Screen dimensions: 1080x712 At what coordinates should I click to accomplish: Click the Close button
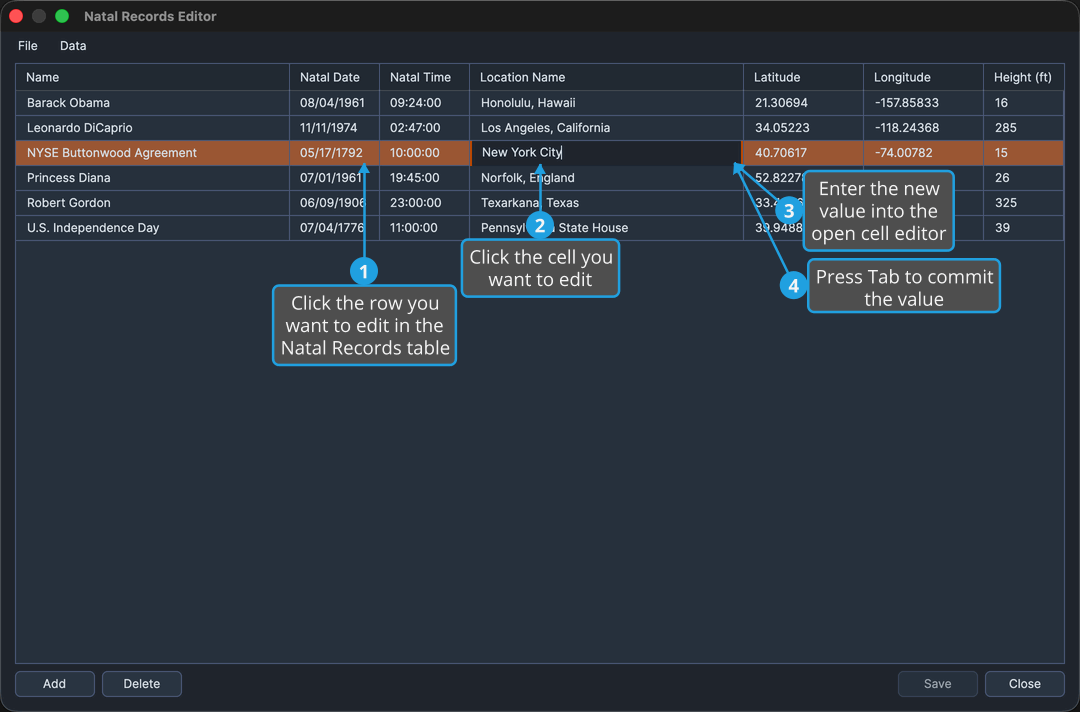(1025, 684)
